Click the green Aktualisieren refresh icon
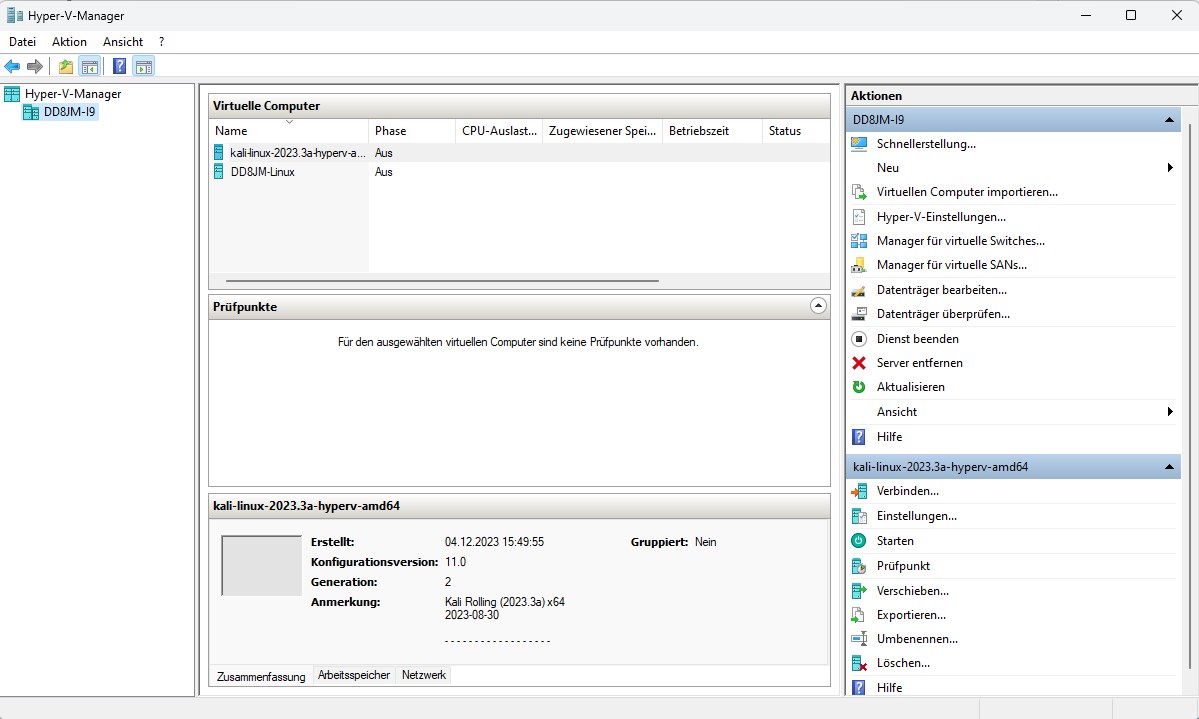 tap(859, 387)
